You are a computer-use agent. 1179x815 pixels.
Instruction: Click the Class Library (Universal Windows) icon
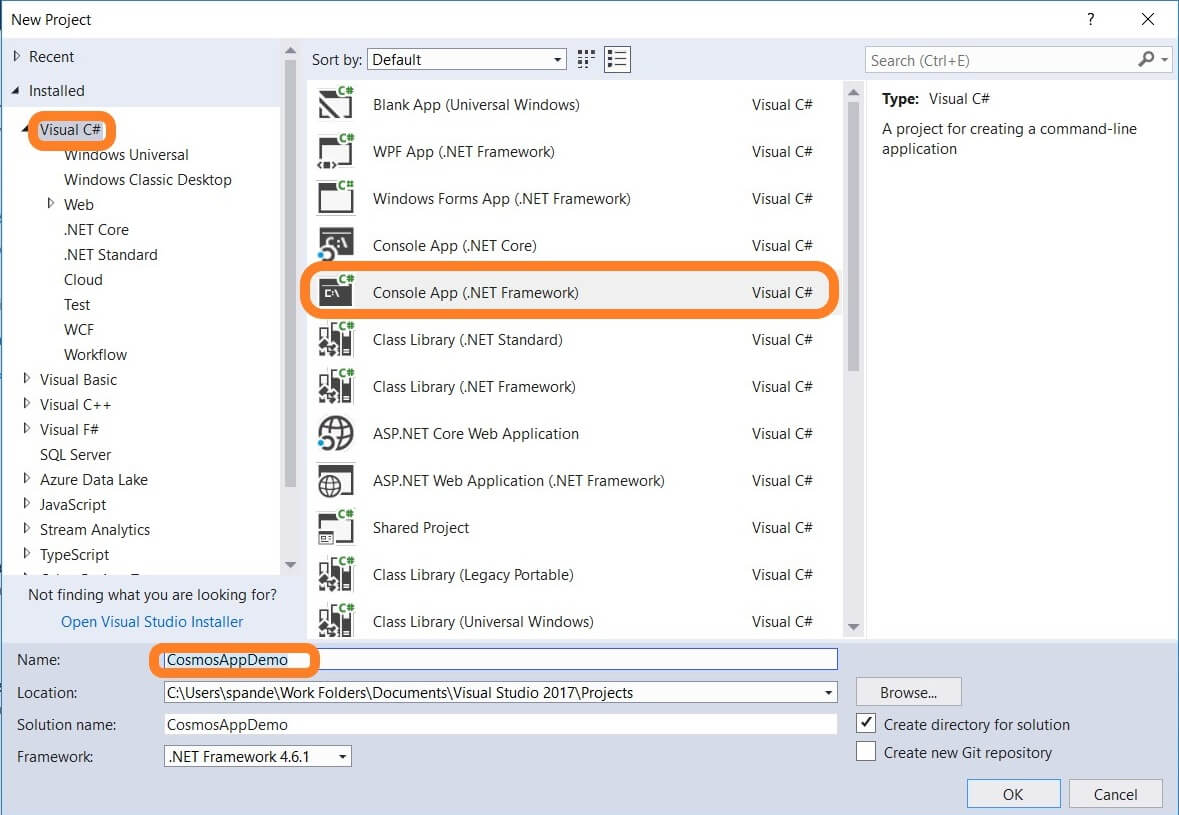[x=335, y=621]
